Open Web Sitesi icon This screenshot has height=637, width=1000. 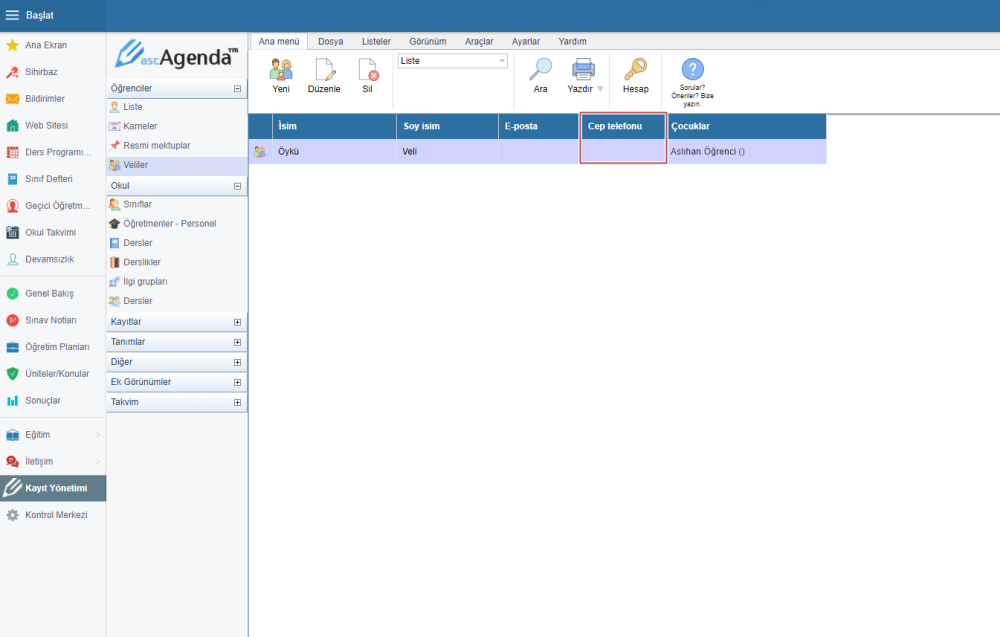click(x=12, y=126)
